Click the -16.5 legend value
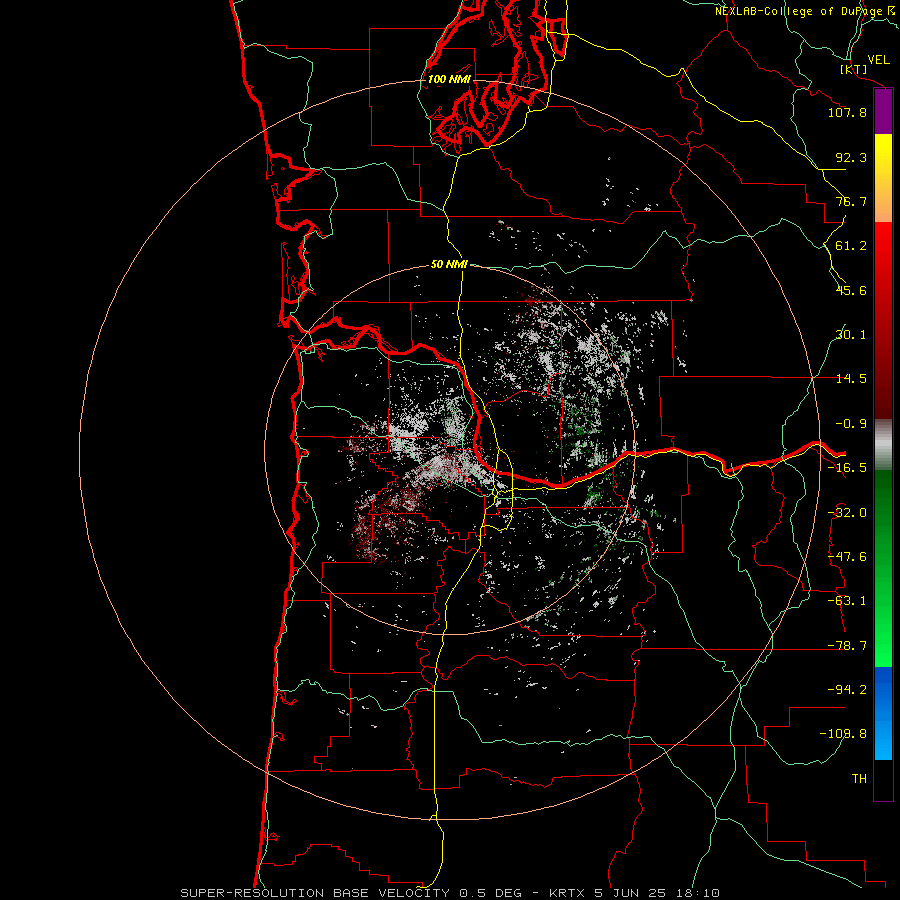Image resolution: width=900 pixels, height=900 pixels. point(847,468)
